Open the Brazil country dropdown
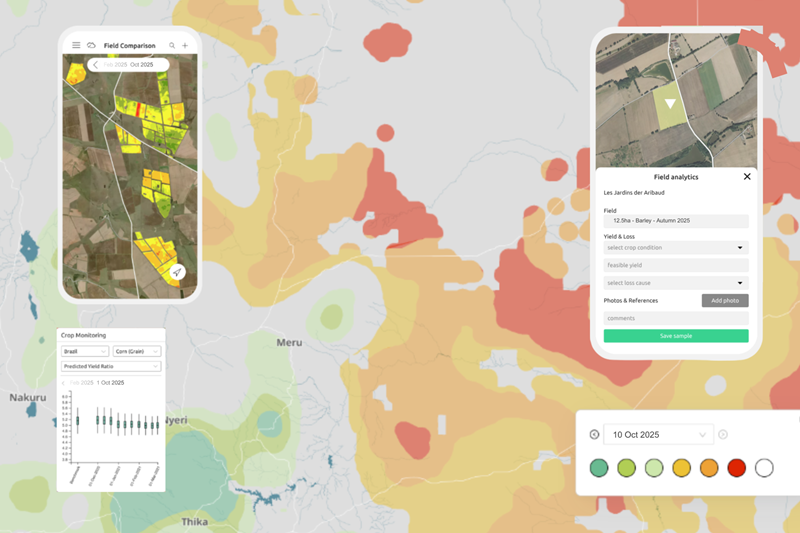 (85, 351)
